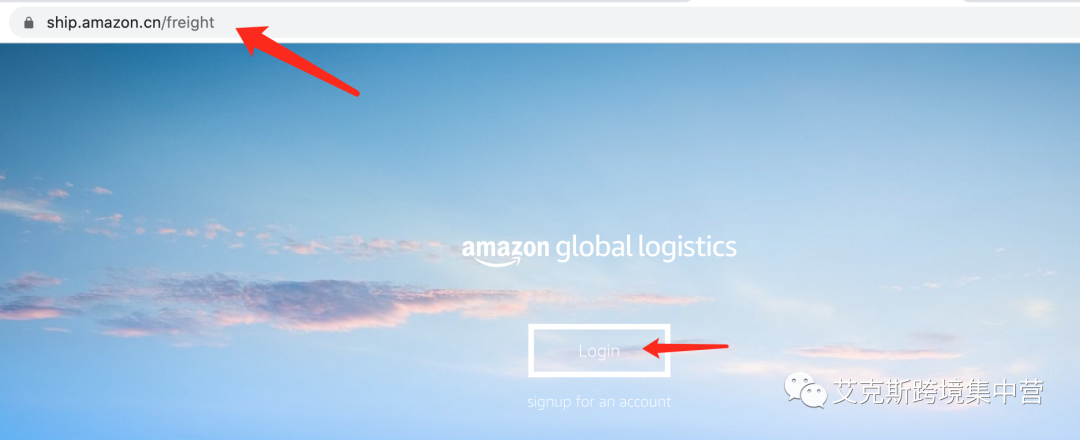The width and height of the screenshot is (1080, 440).
Task: Click the 艾克斯跨境集中营 watermark text
Action: click(939, 392)
